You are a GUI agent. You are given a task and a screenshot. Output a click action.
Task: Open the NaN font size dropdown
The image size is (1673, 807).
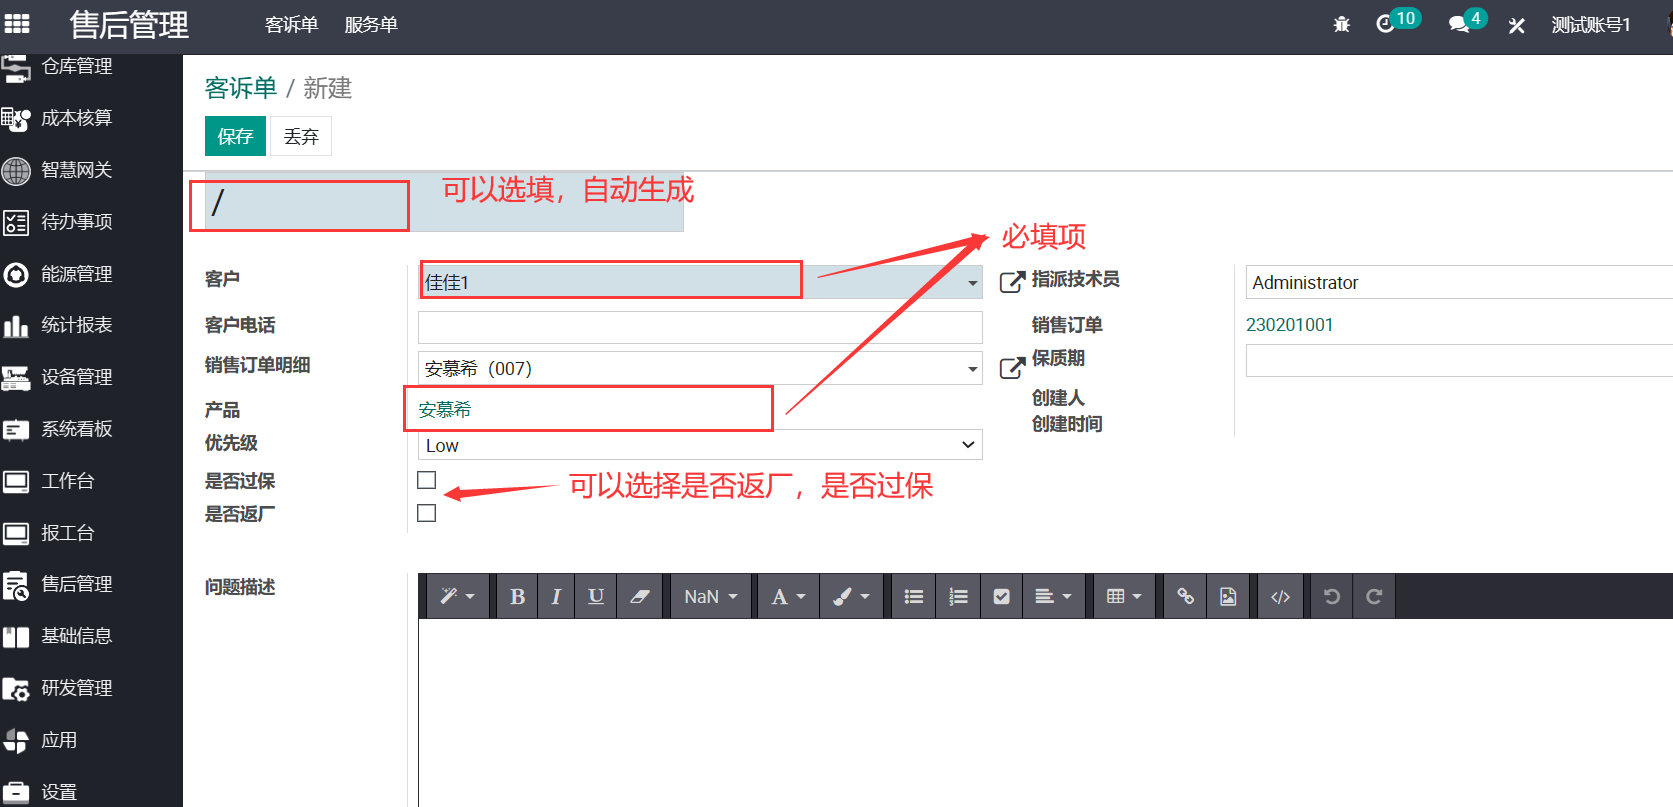coord(711,597)
